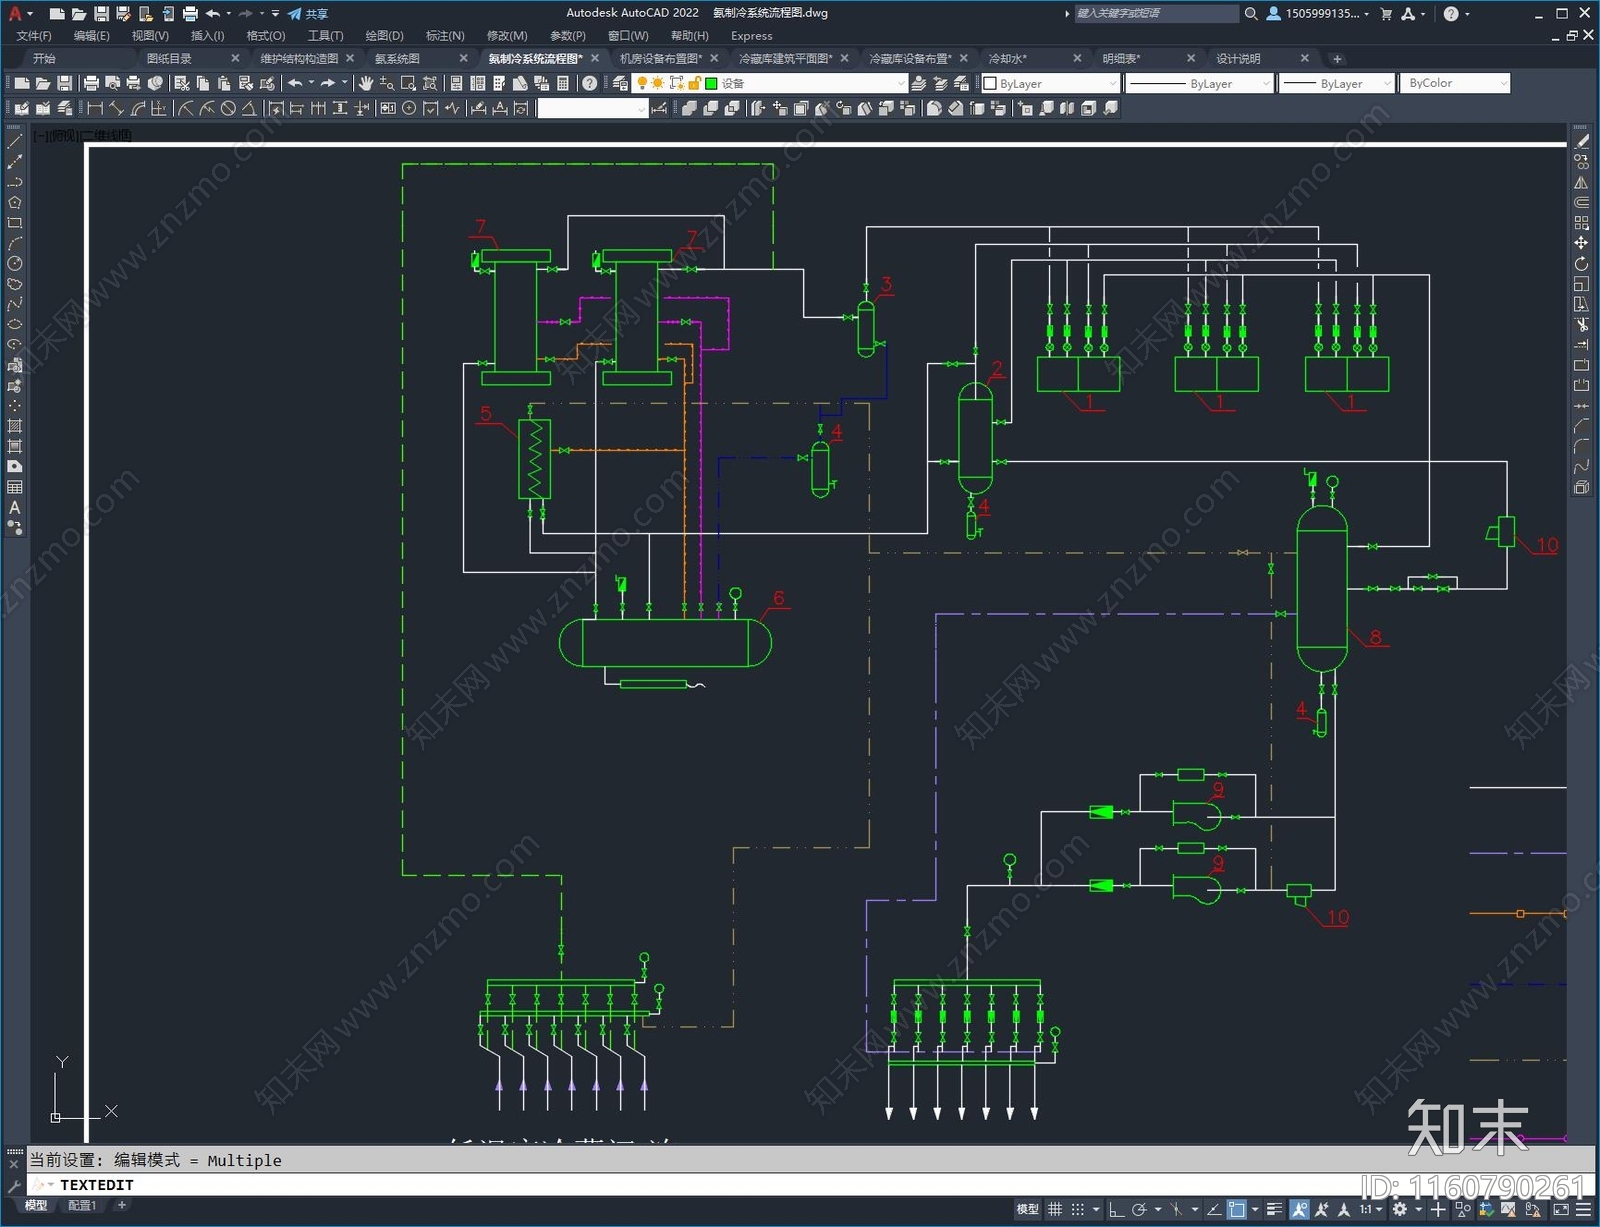This screenshot has width=1600, height=1227.
Task: Select the multiline text A tool
Action: pos(14,508)
